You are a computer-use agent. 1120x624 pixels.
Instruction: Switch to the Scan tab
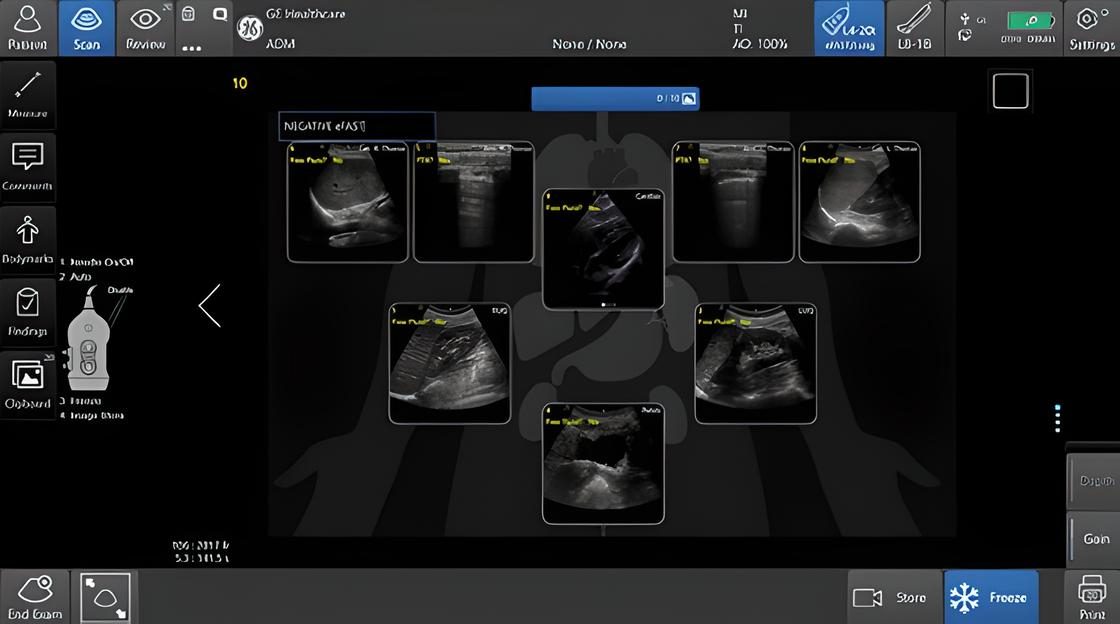point(86,28)
